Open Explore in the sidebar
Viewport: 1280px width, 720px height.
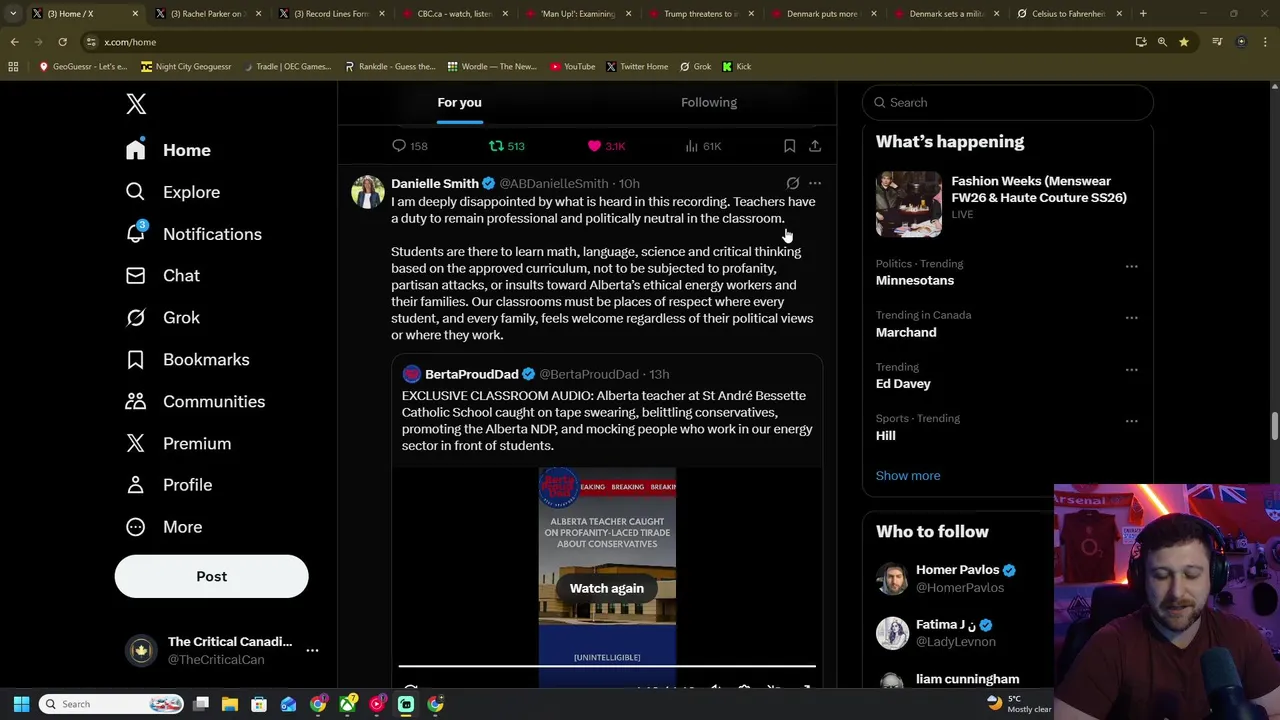(172, 192)
